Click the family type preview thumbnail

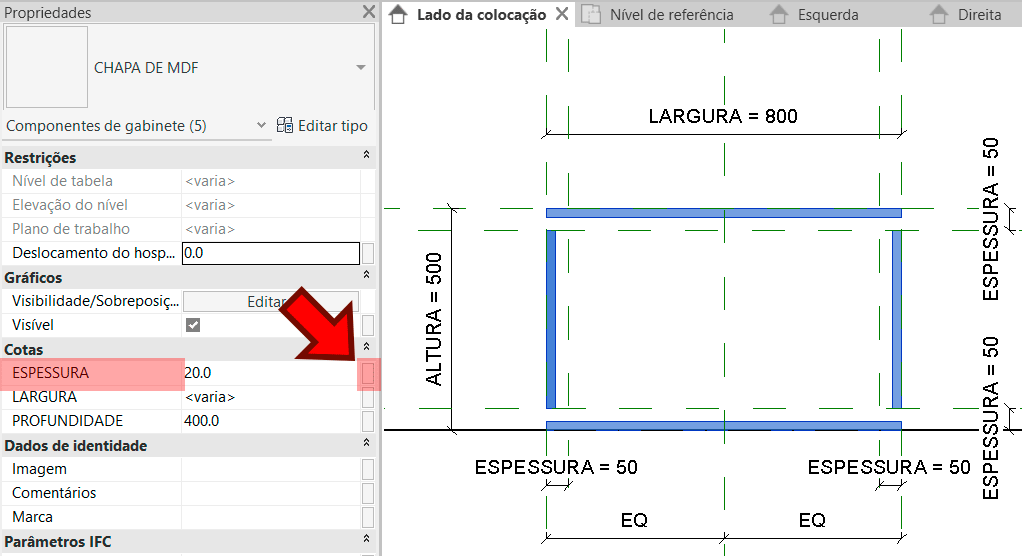tap(46, 66)
